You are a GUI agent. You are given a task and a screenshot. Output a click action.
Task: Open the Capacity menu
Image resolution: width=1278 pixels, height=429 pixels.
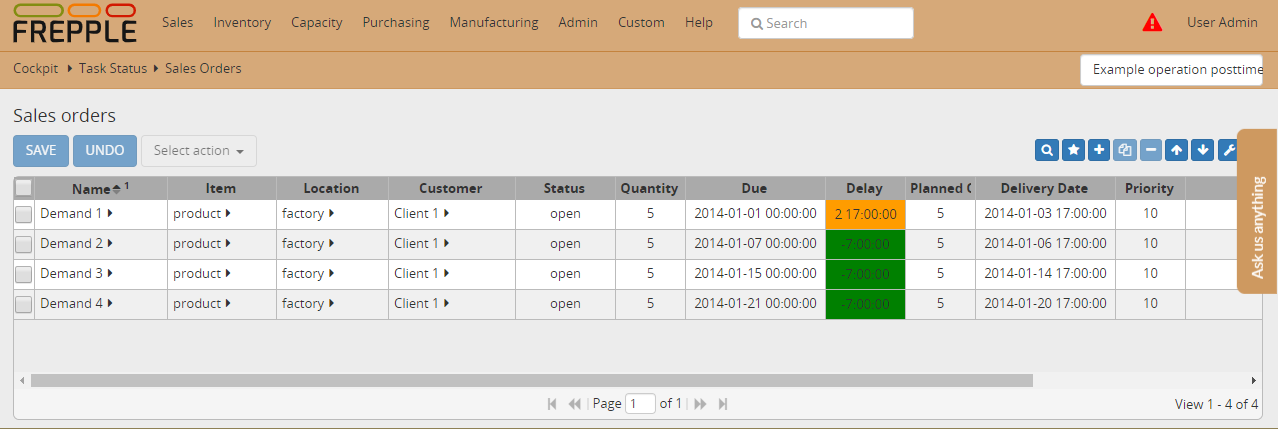click(x=316, y=22)
